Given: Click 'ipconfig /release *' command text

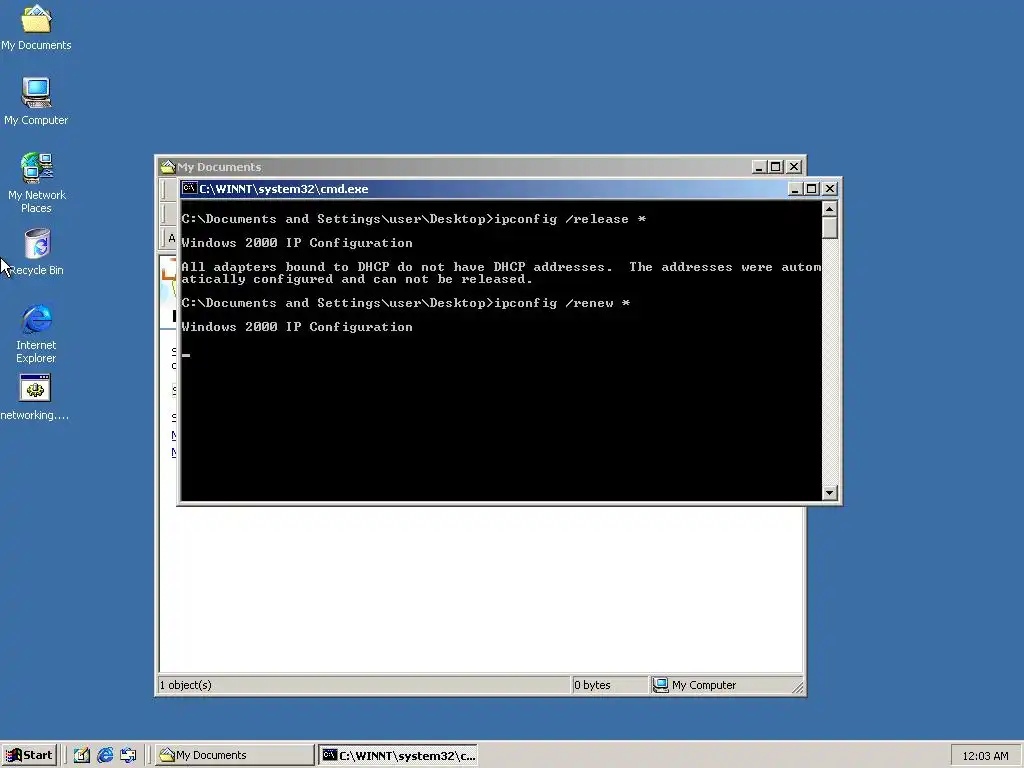Looking at the screenshot, I should 570,219.
